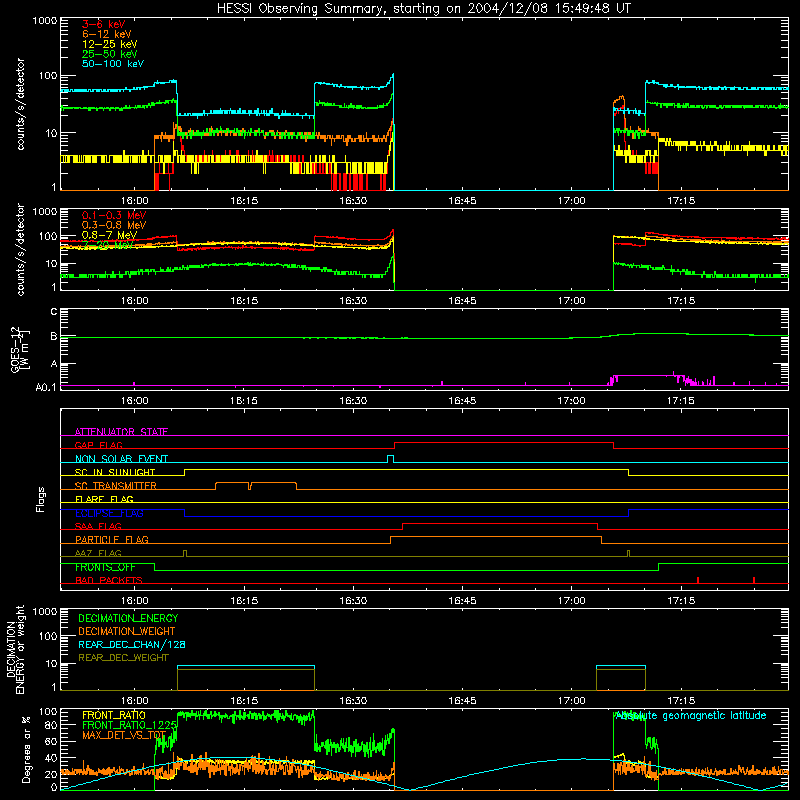The height and width of the screenshot is (800, 800).
Task: Click the REAR_DEC_CHAN/128 legend label
Action: [x=132, y=644]
